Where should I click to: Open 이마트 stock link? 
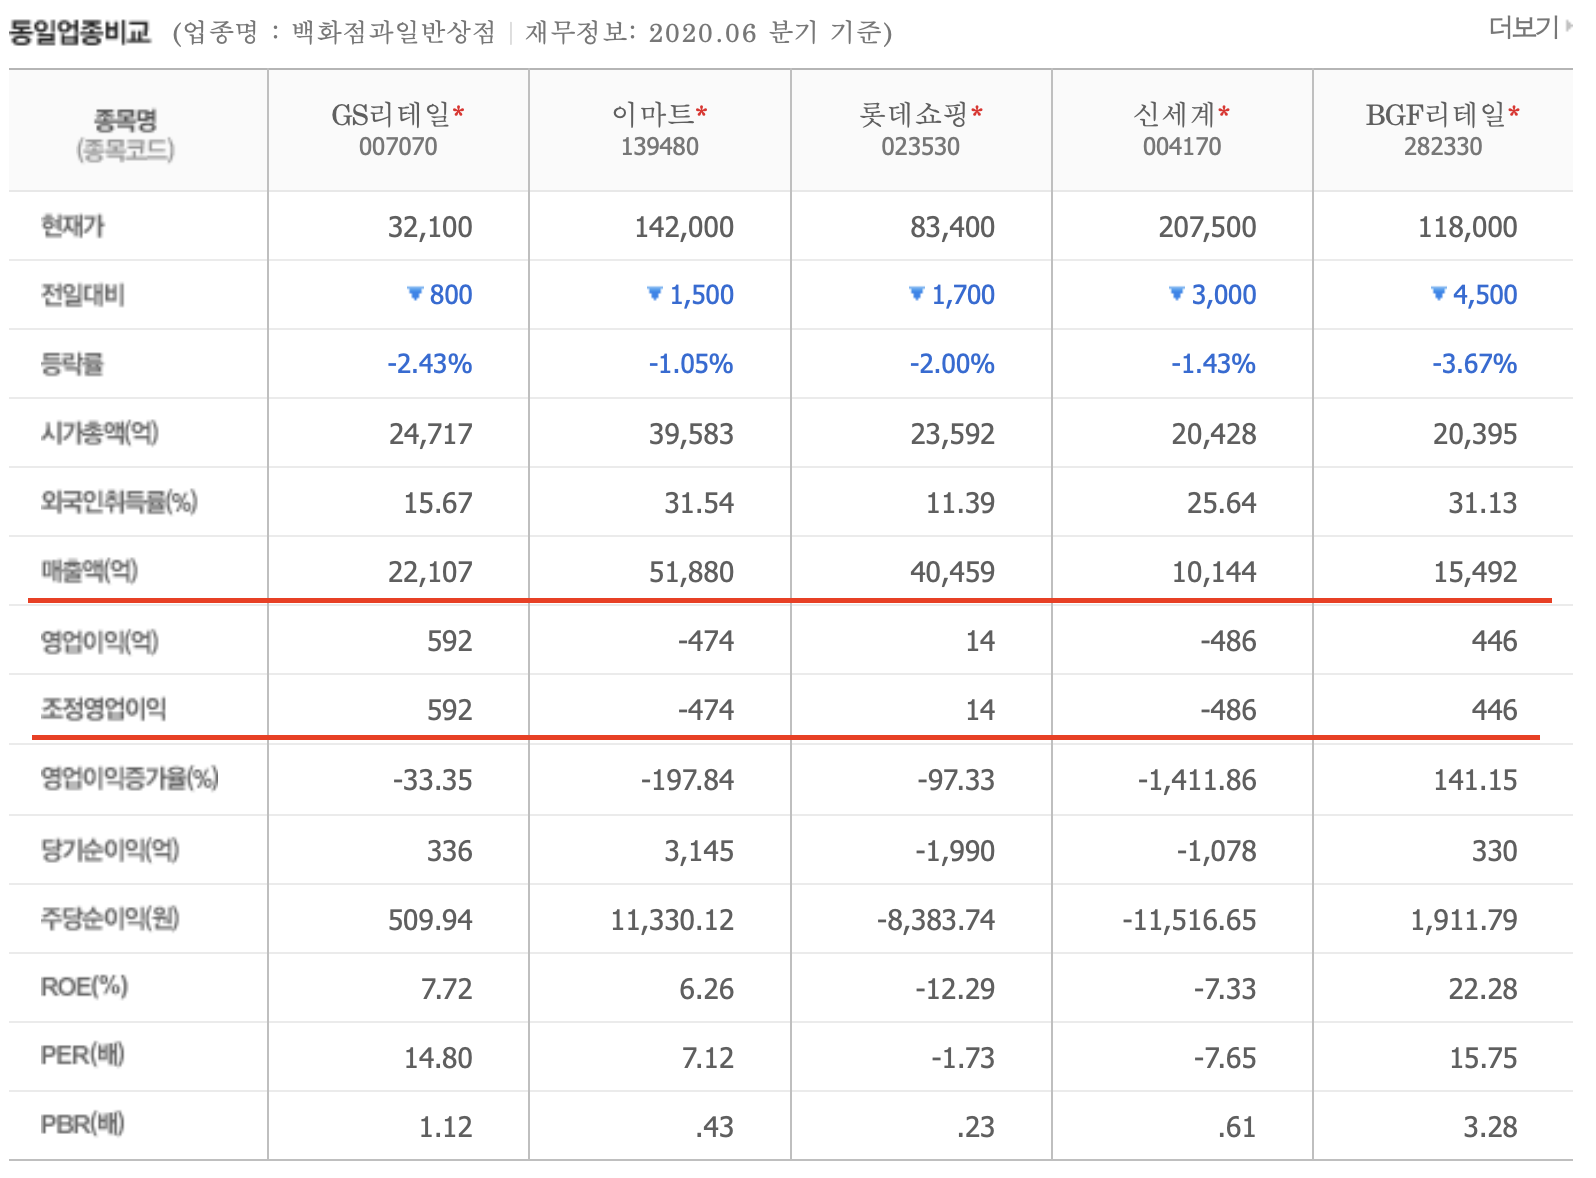click(652, 115)
